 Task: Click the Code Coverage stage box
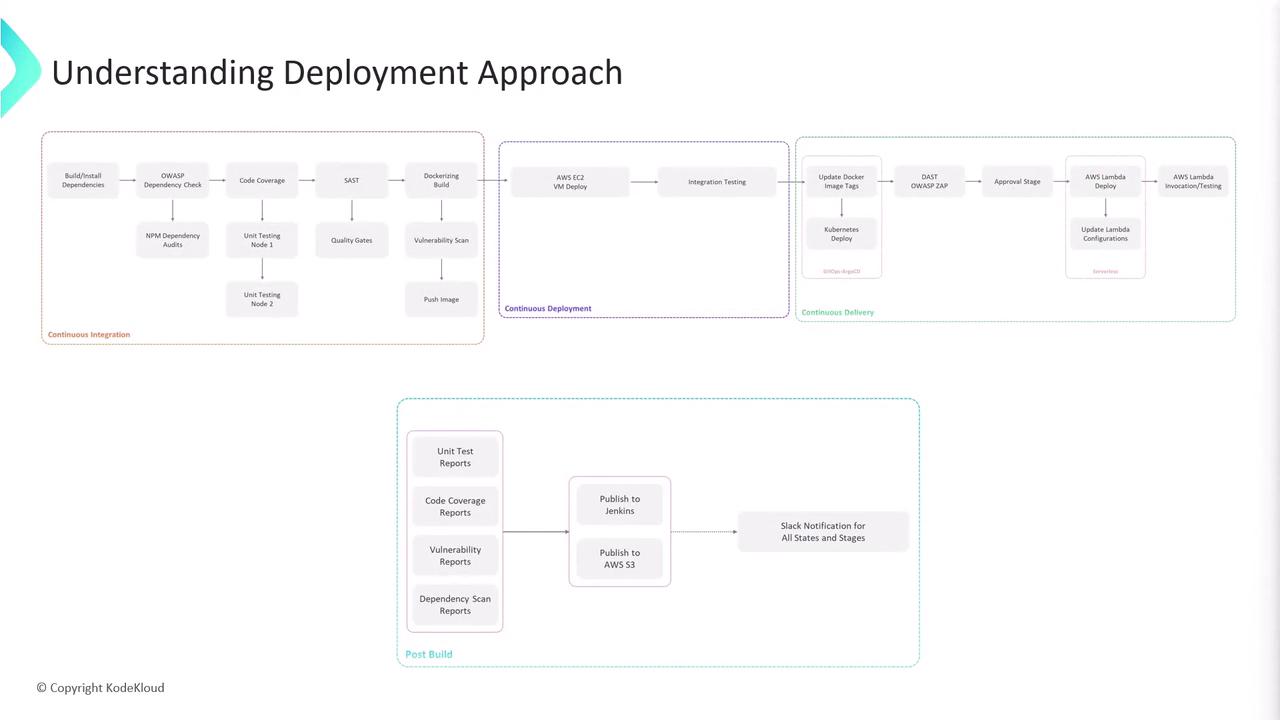262,181
